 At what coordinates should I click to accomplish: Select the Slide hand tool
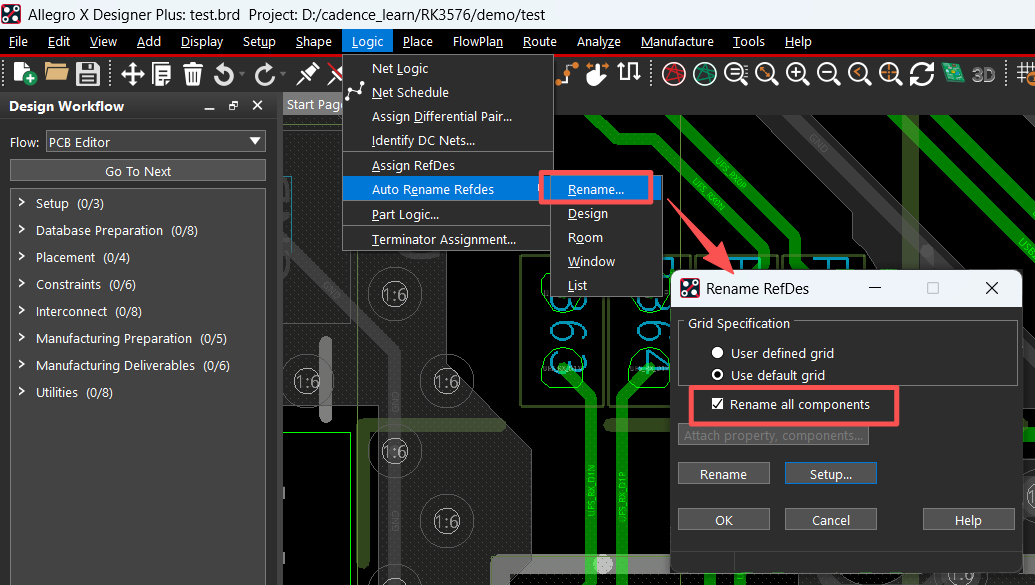tap(597, 73)
